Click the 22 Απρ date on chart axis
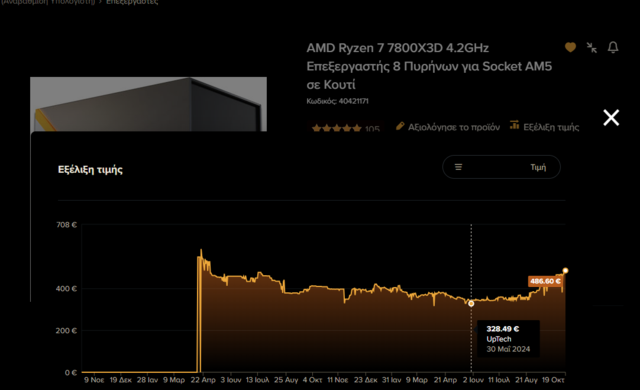 (x=203, y=380)
